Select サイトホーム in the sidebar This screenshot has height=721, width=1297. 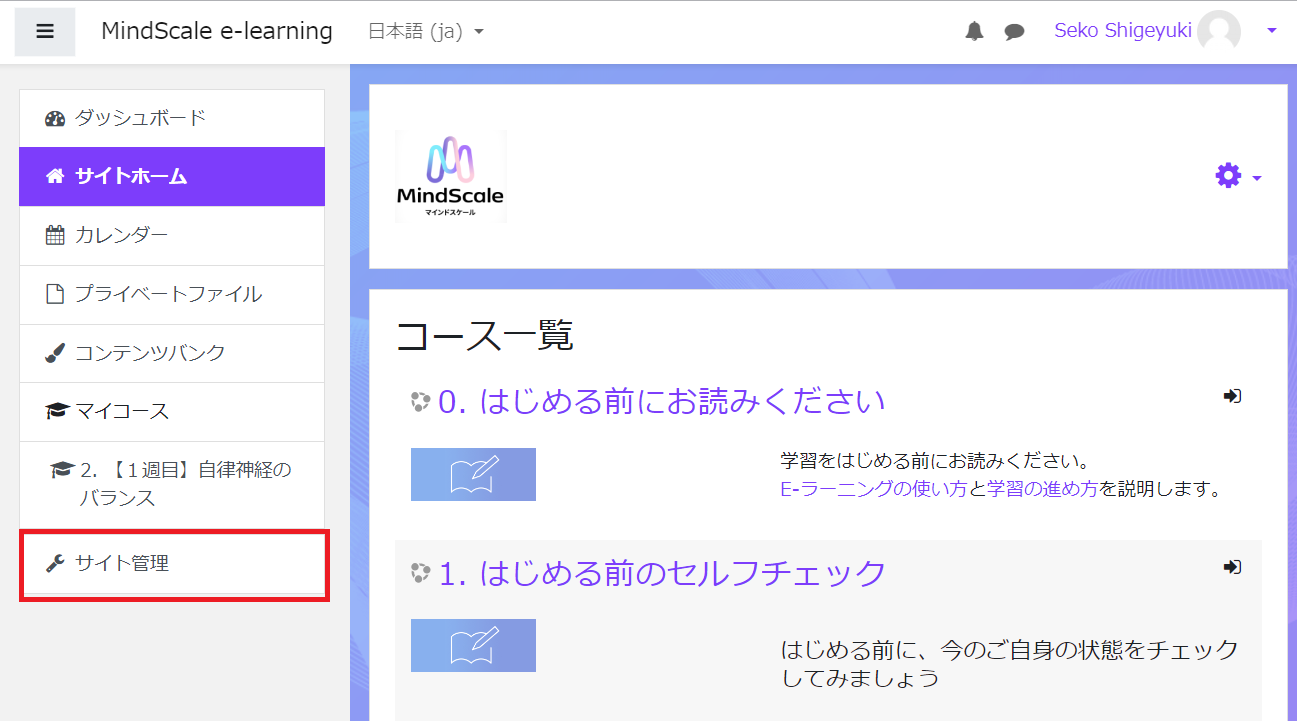(131, 176)
